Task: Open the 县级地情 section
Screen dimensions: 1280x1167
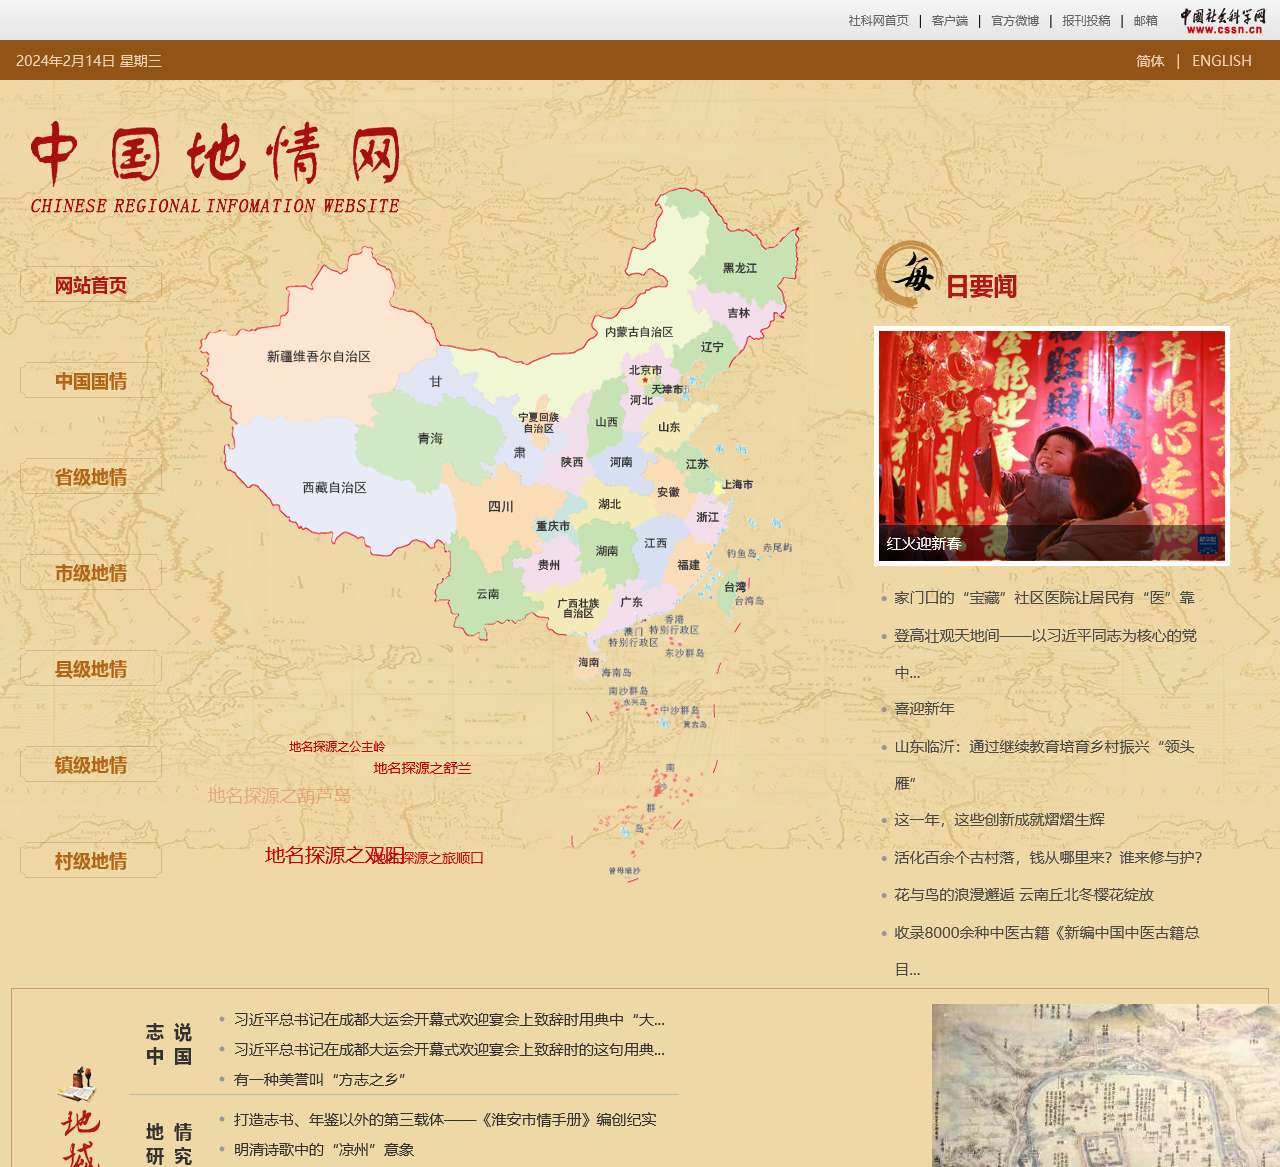Action: coord(91,668)
